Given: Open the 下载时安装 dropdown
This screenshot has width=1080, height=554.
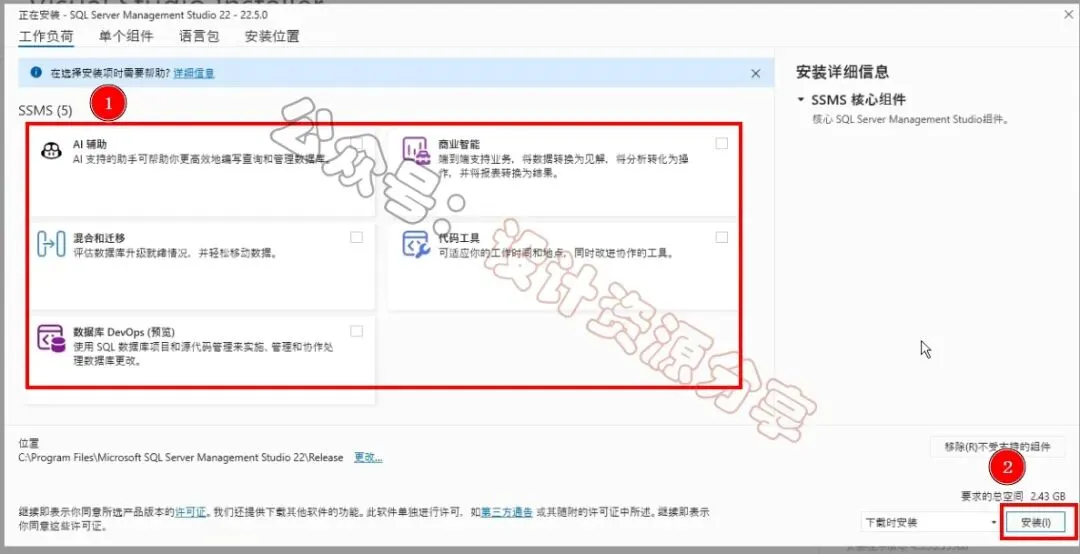Looking at the screenshot, I should click(930, 523).
